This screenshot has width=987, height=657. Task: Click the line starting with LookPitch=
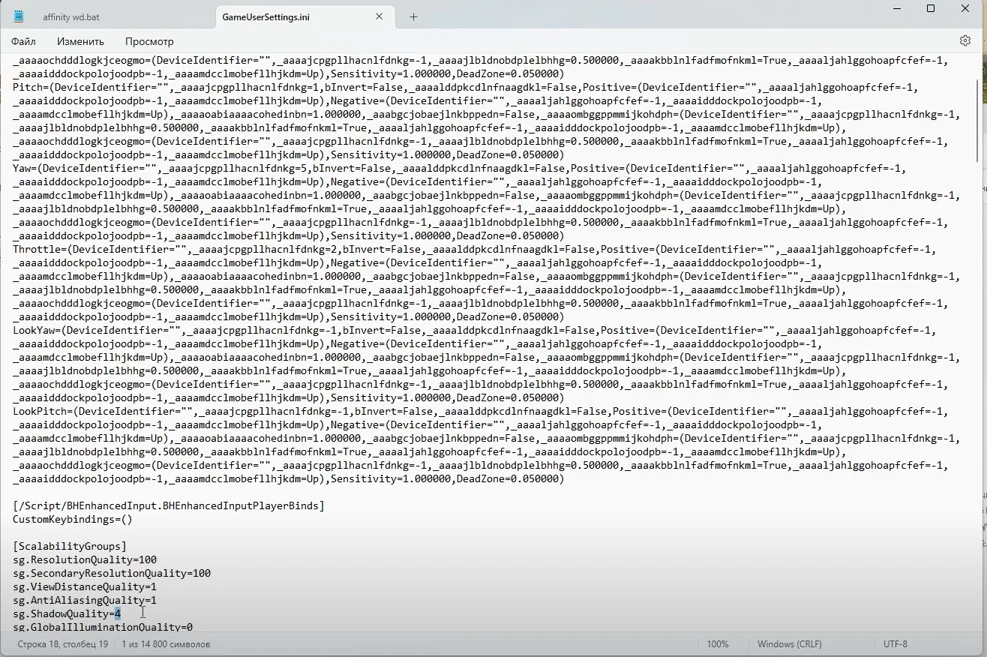click(x=480, y=412)
